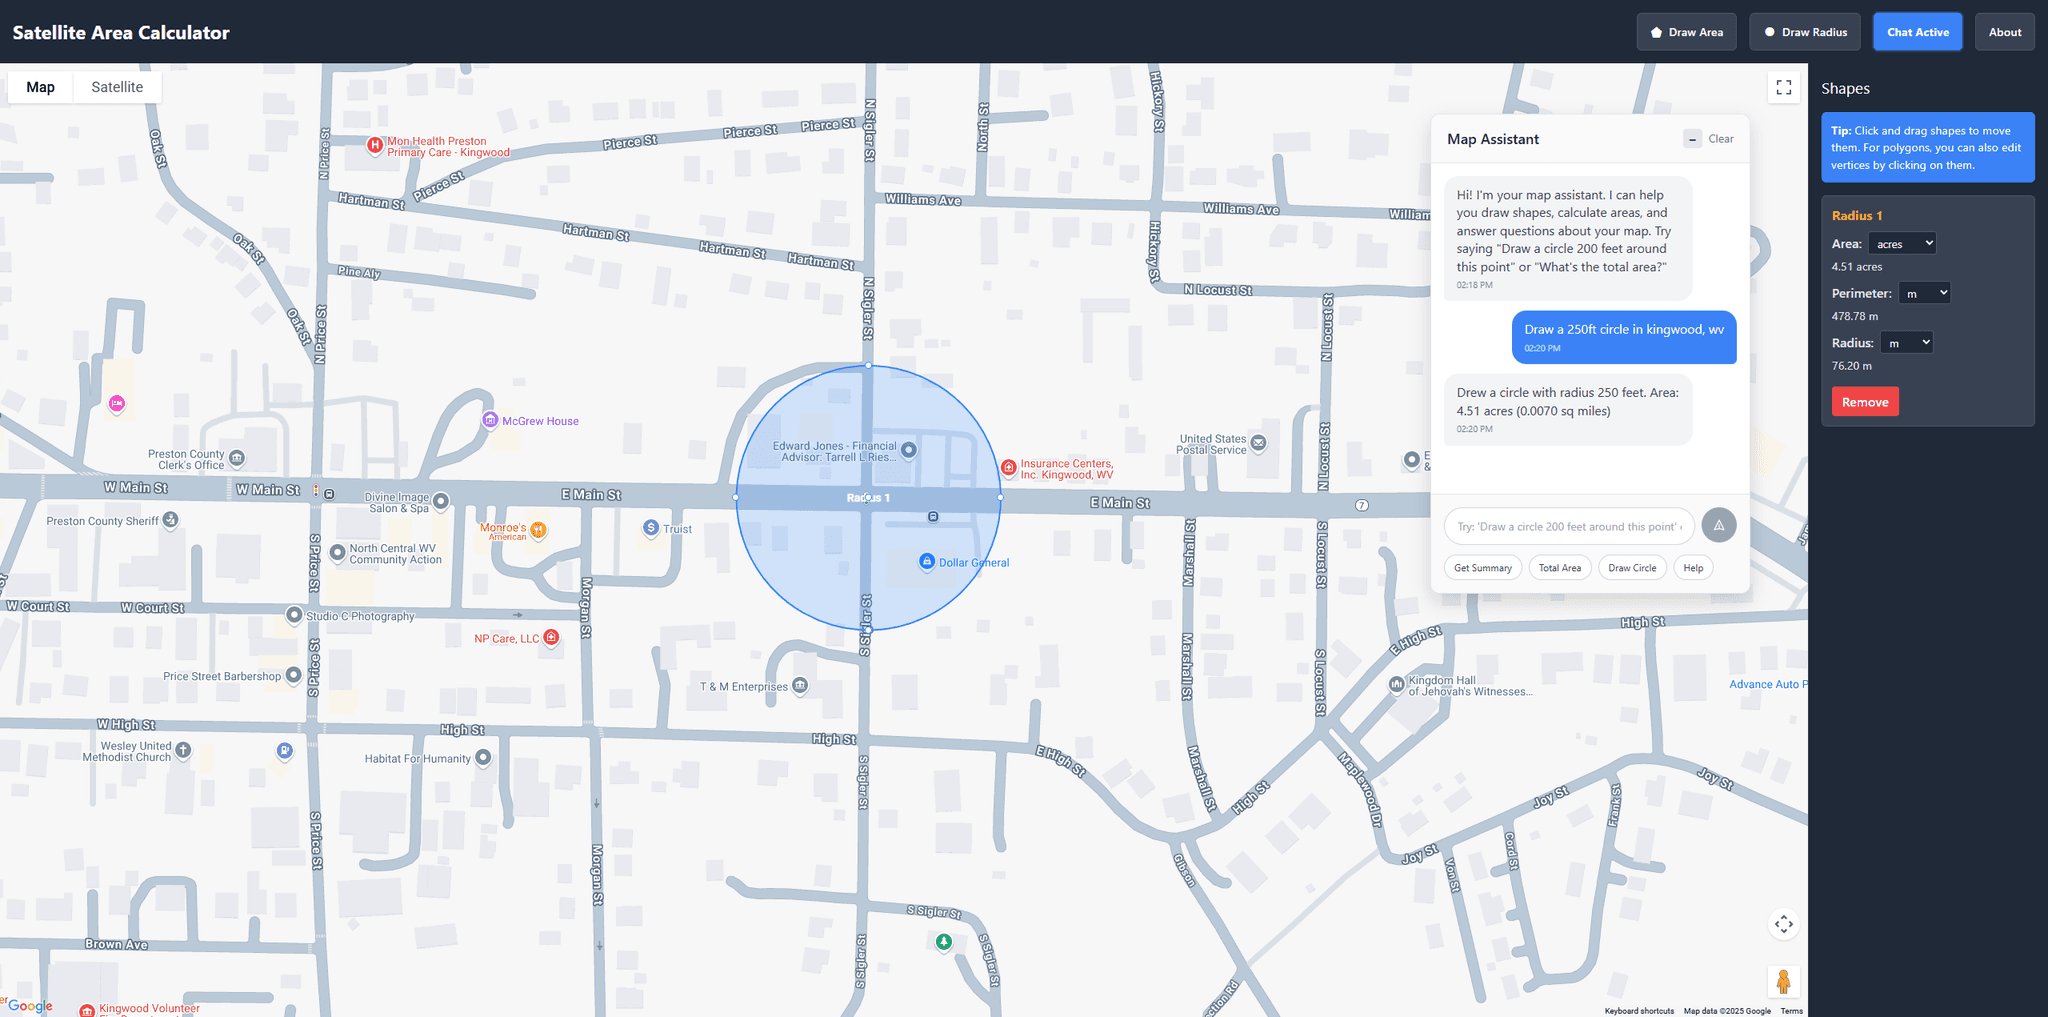
Task: Toggle the Chat Active button
Action: pyautogui.click(x=1917, y=32)
